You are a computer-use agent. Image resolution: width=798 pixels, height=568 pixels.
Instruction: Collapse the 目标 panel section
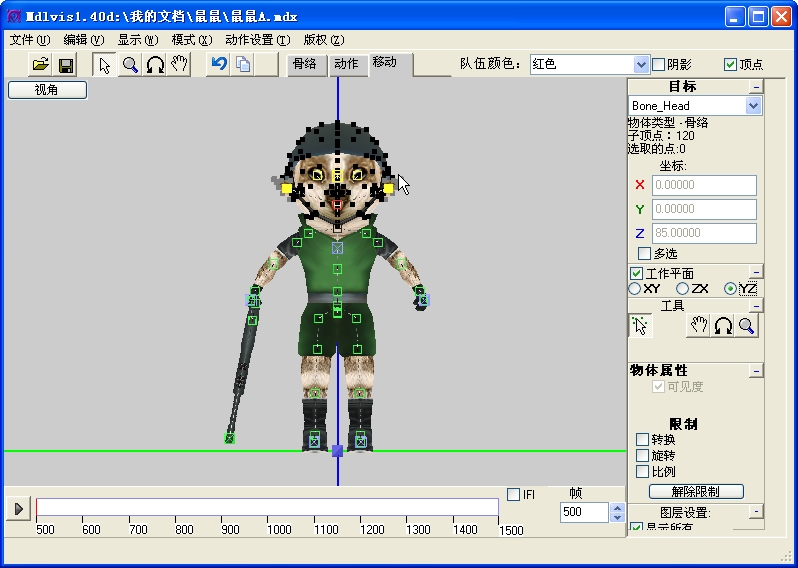(x=756, y=87)
